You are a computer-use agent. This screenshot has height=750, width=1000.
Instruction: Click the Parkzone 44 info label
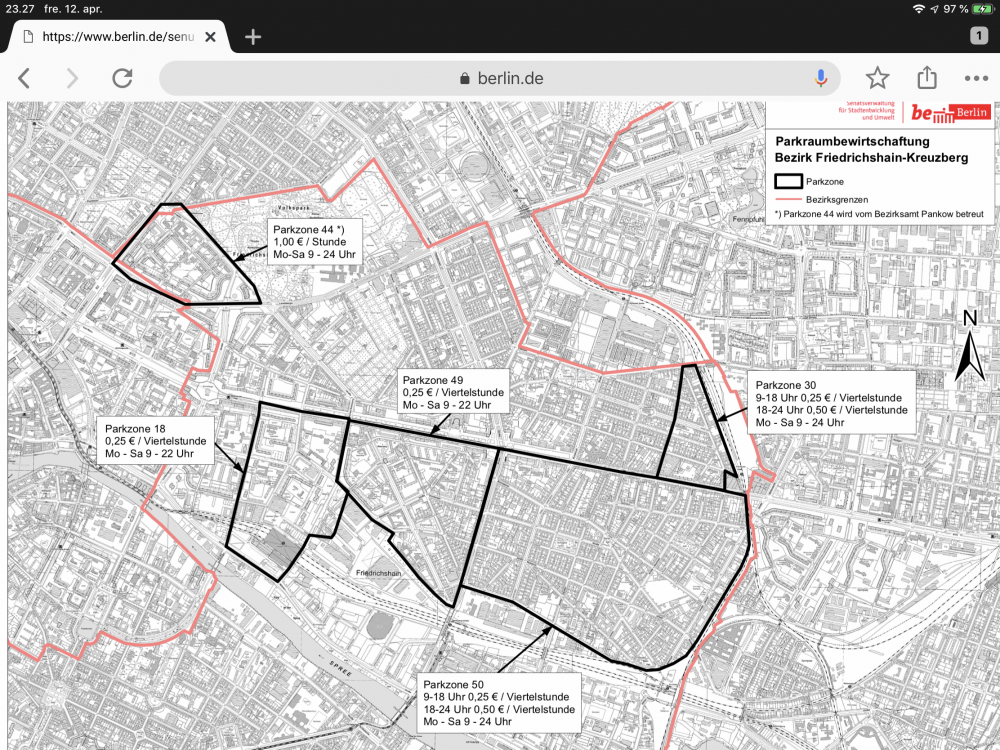[315, 242]
